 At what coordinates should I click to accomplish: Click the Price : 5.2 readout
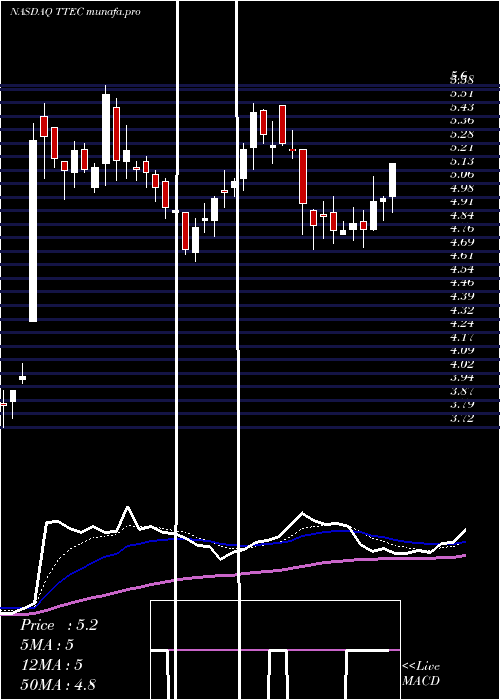(x=58, y=625)
